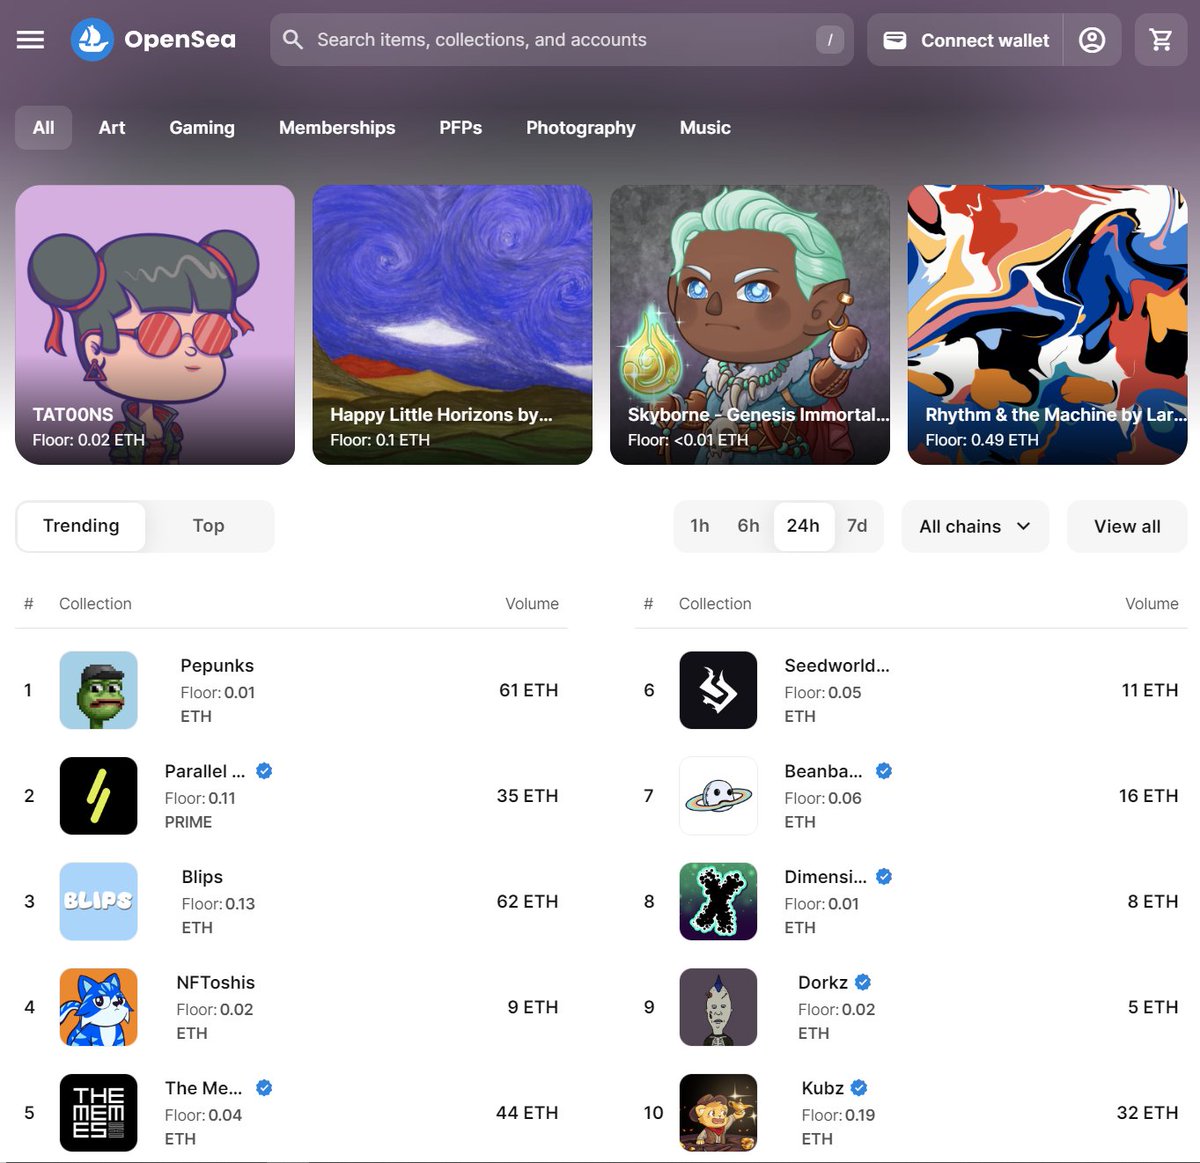This screenshot has height=1163, width=1200.
Task: Click the 9 ETH volume value
Action: tap(532, 1007)
